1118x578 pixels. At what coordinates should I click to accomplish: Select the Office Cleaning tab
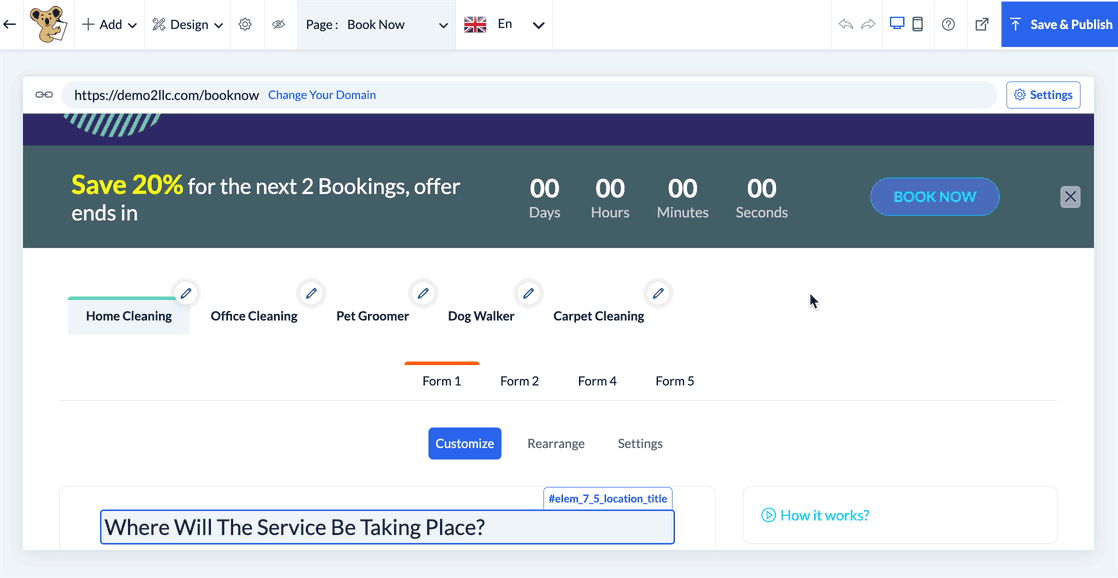tap(254, 316)
